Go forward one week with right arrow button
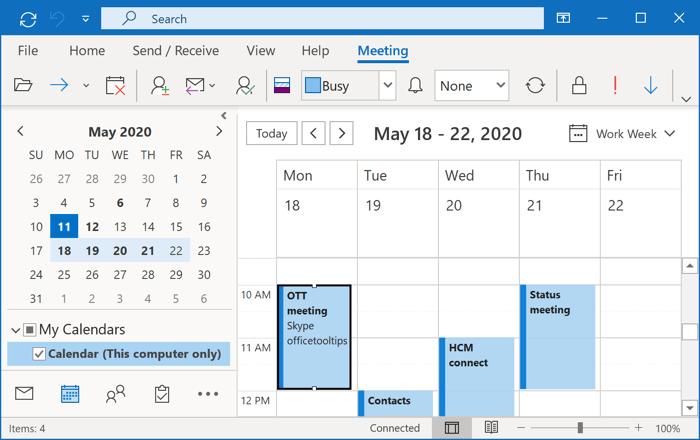Screen dimensions: 700x440 pos(342,133)
